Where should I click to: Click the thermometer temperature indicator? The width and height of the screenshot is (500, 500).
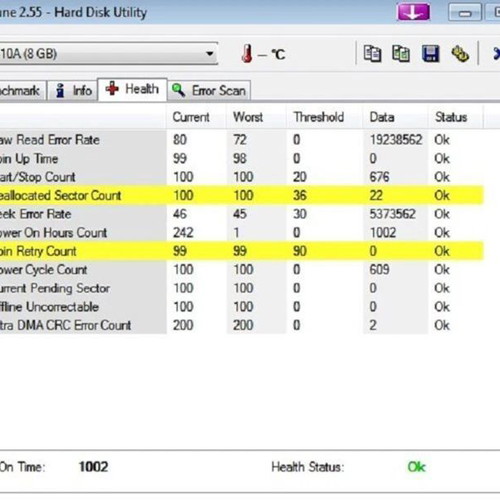(247, 53)
